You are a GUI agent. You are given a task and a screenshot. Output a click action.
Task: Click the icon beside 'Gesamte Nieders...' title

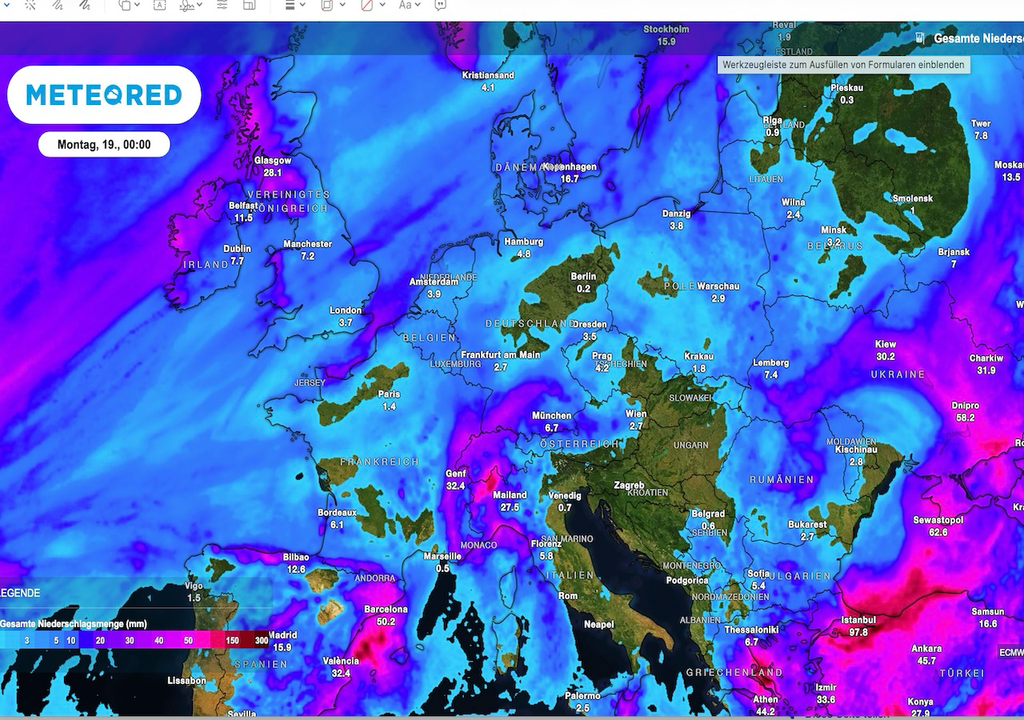920,38
